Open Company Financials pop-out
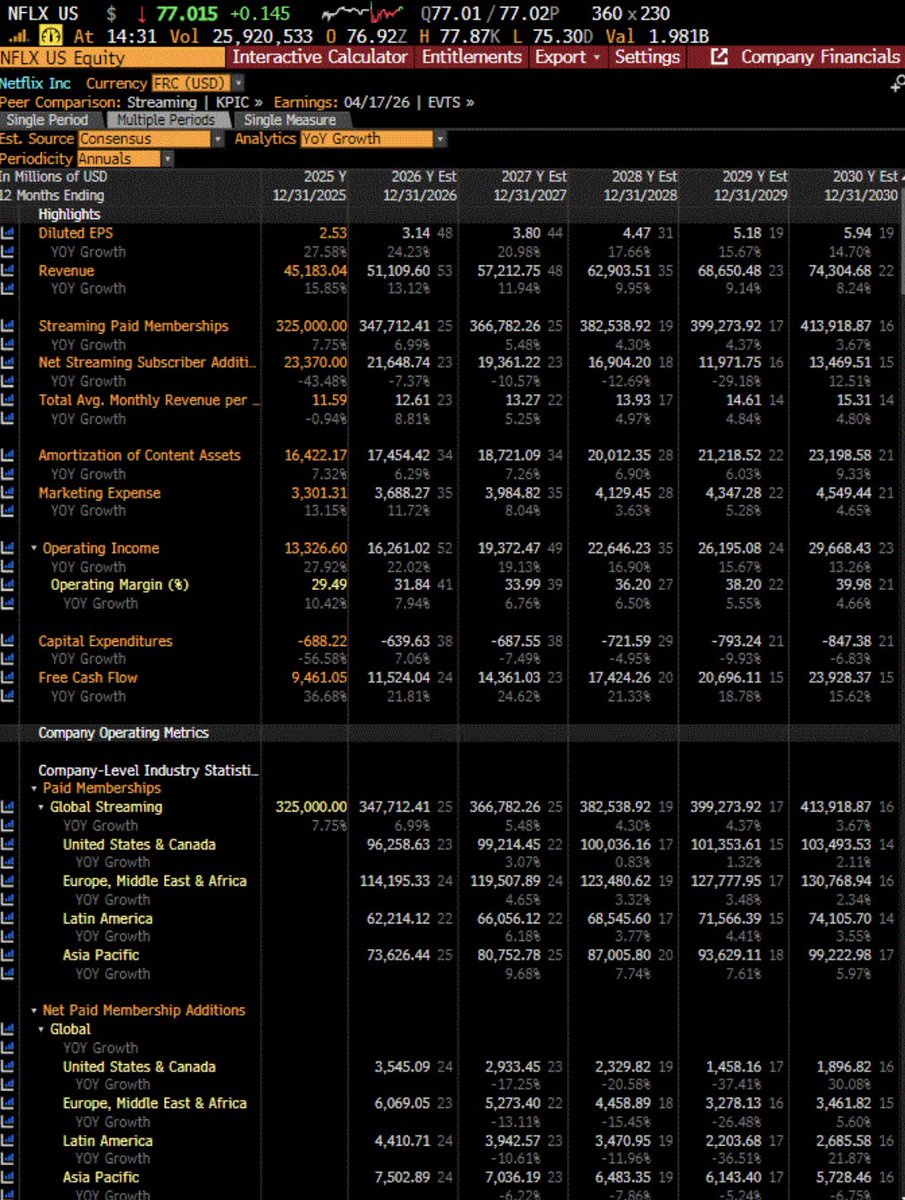905x1200 pixels. tap(805, 57)
